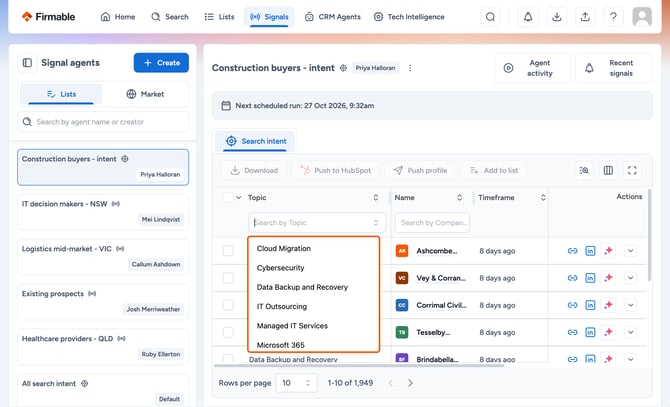Check the Corrimal Civil row checkbox

pyautogui.click(x=228, y=305)
